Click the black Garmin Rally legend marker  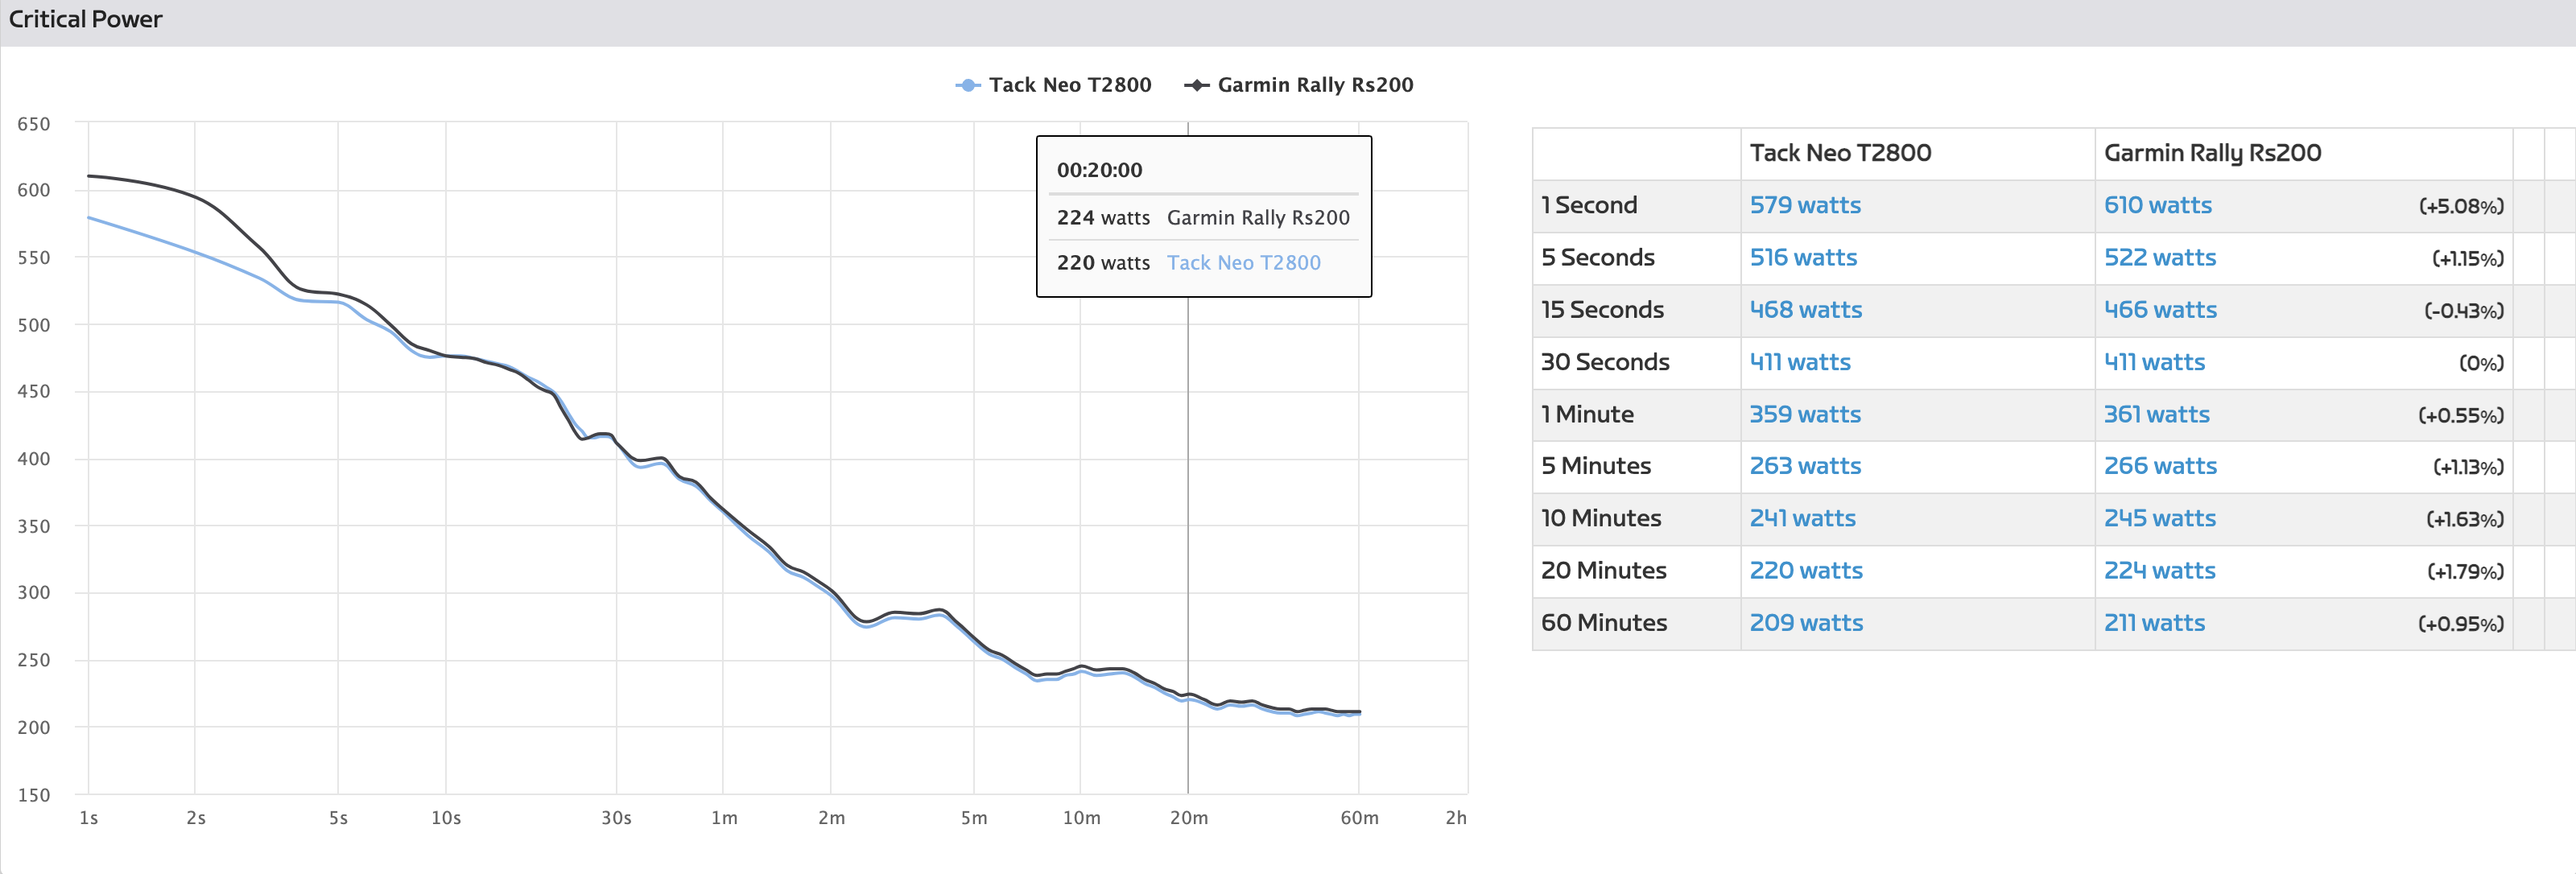(x=1196, y=85)
